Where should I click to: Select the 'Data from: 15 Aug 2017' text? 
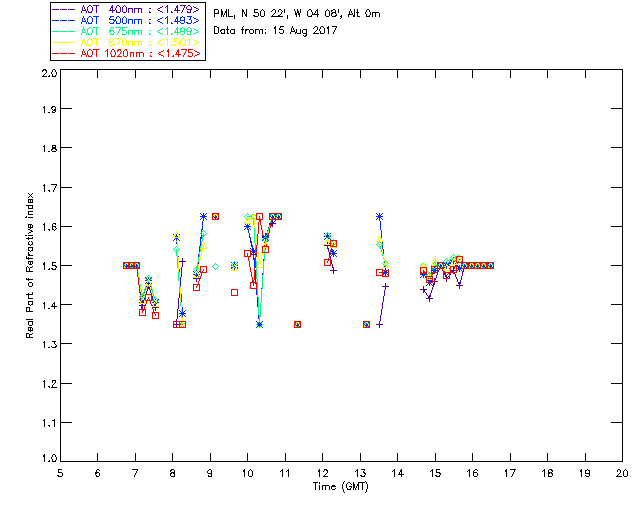click(x=275, y=31)
